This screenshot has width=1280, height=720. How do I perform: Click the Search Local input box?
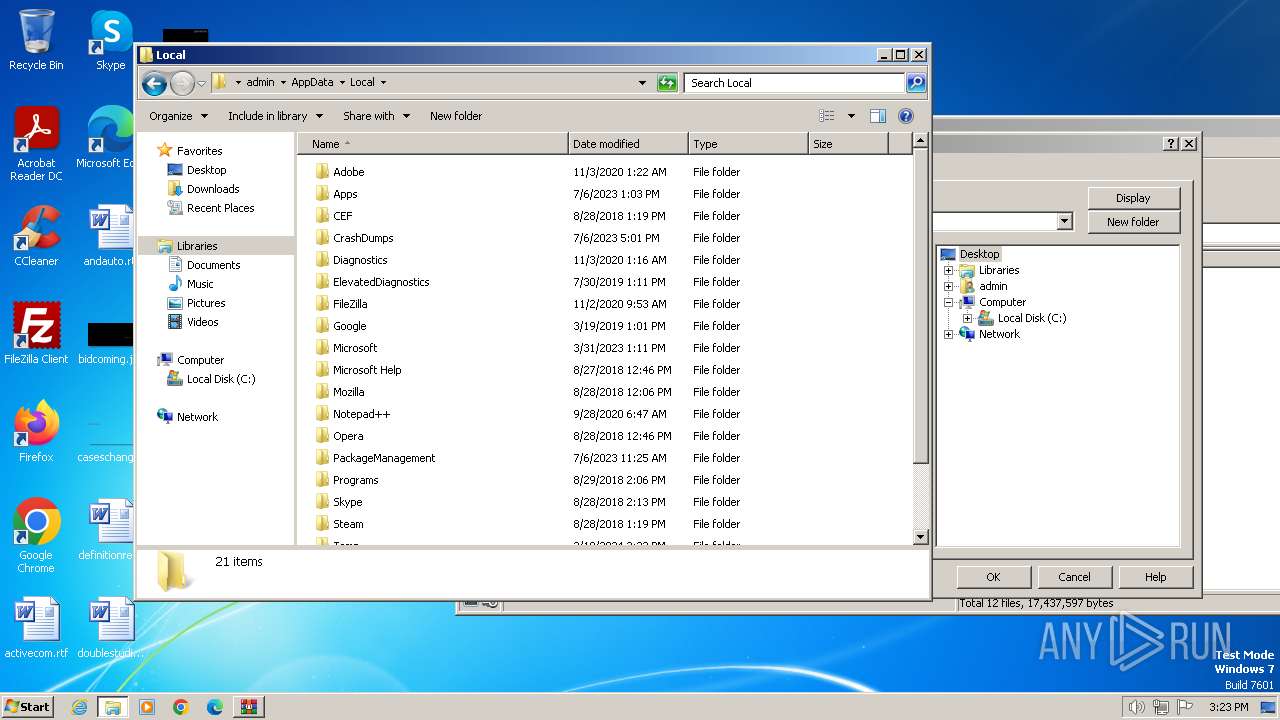[795, 83]
